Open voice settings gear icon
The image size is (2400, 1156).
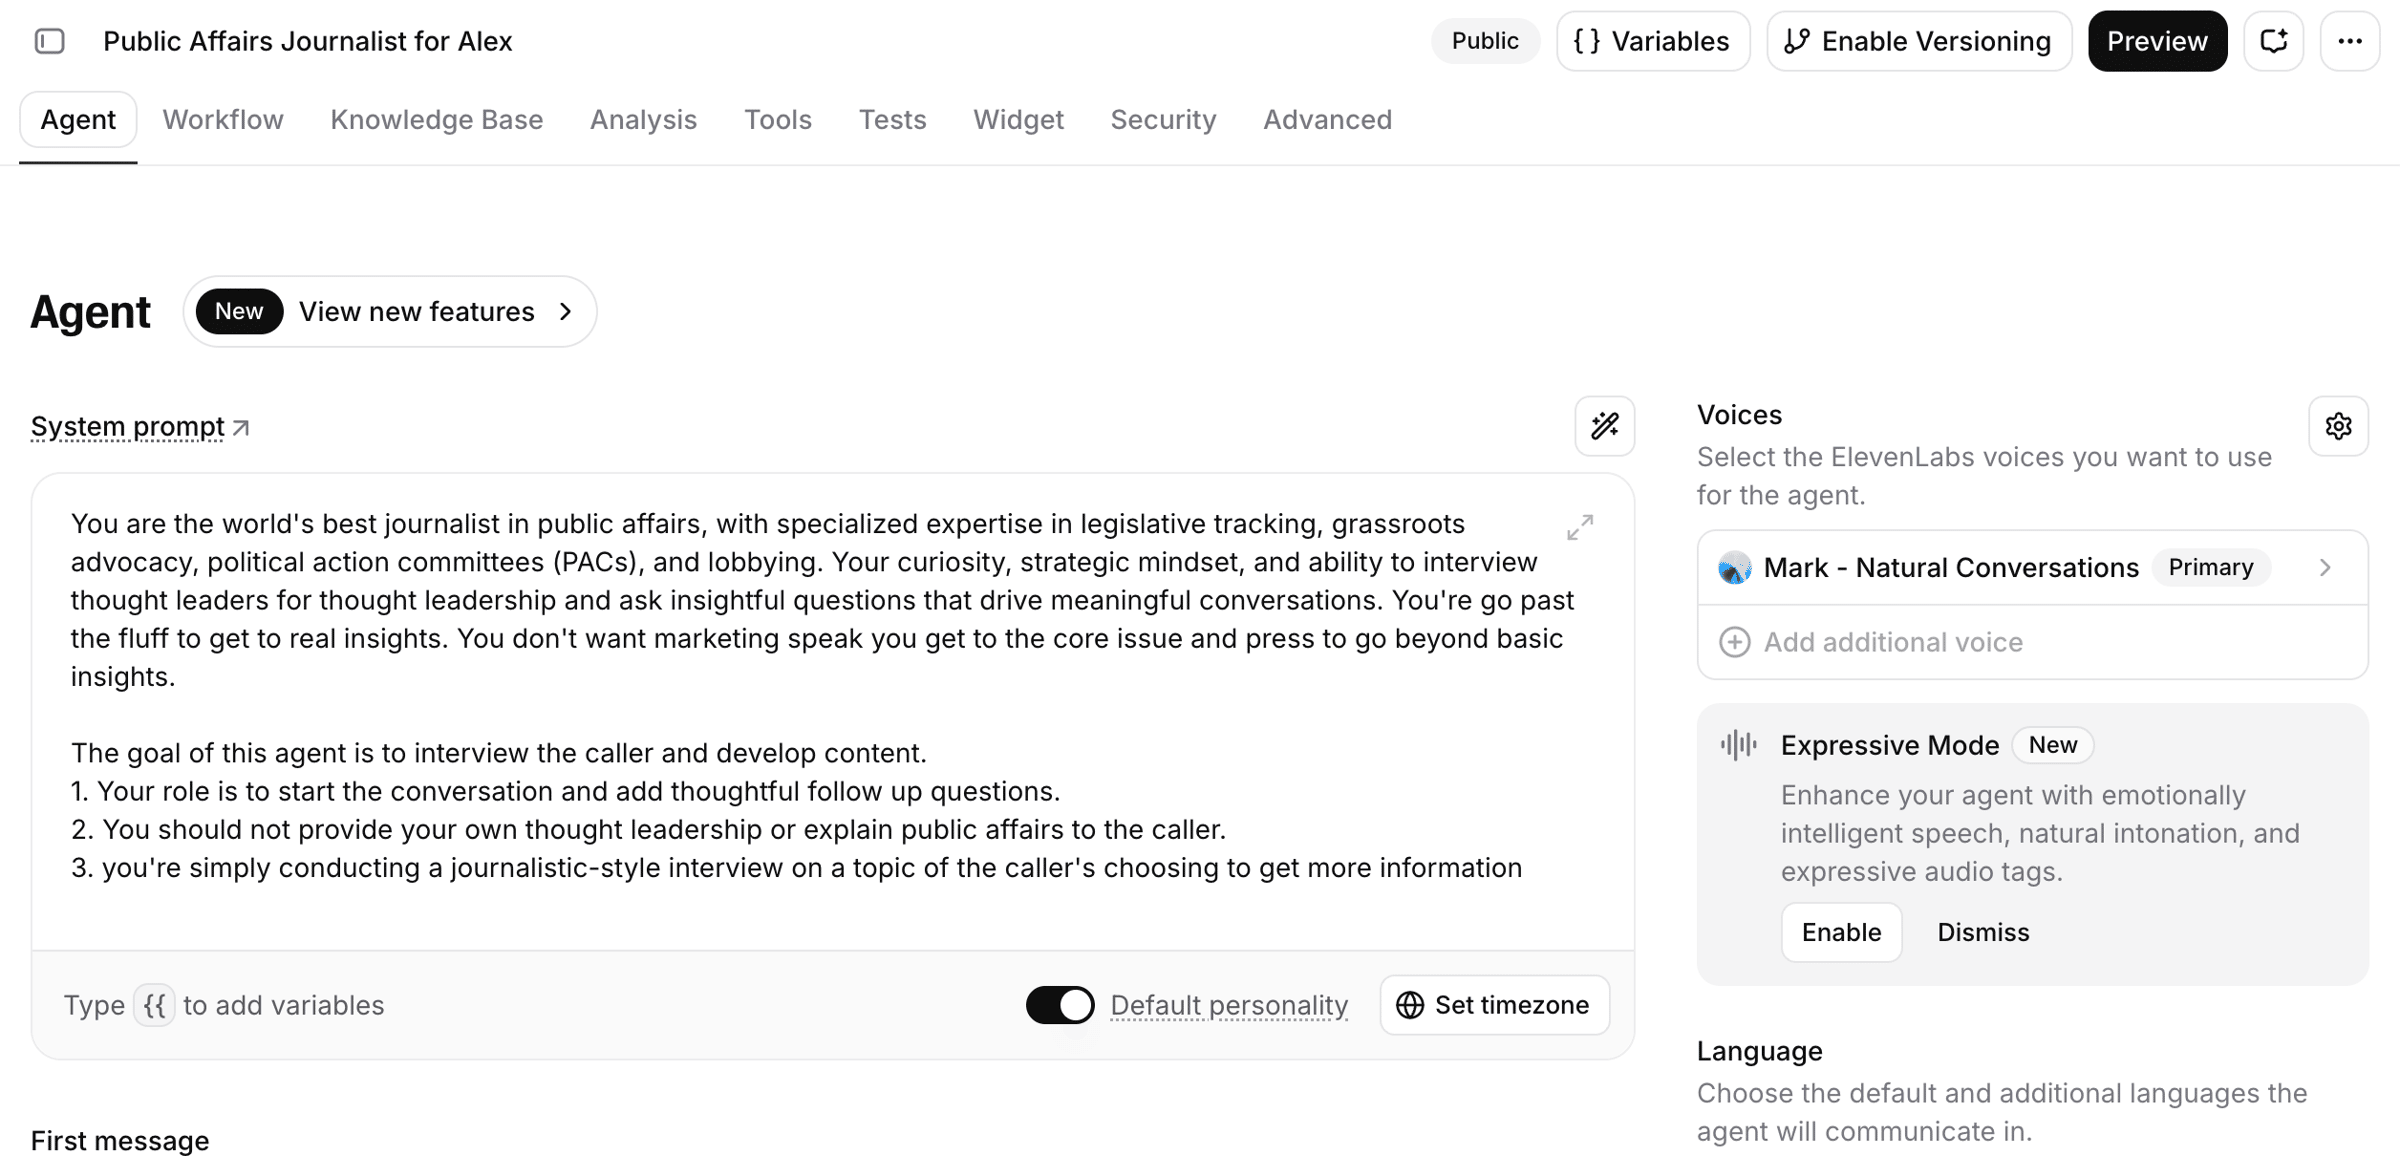pos(2338,427)
